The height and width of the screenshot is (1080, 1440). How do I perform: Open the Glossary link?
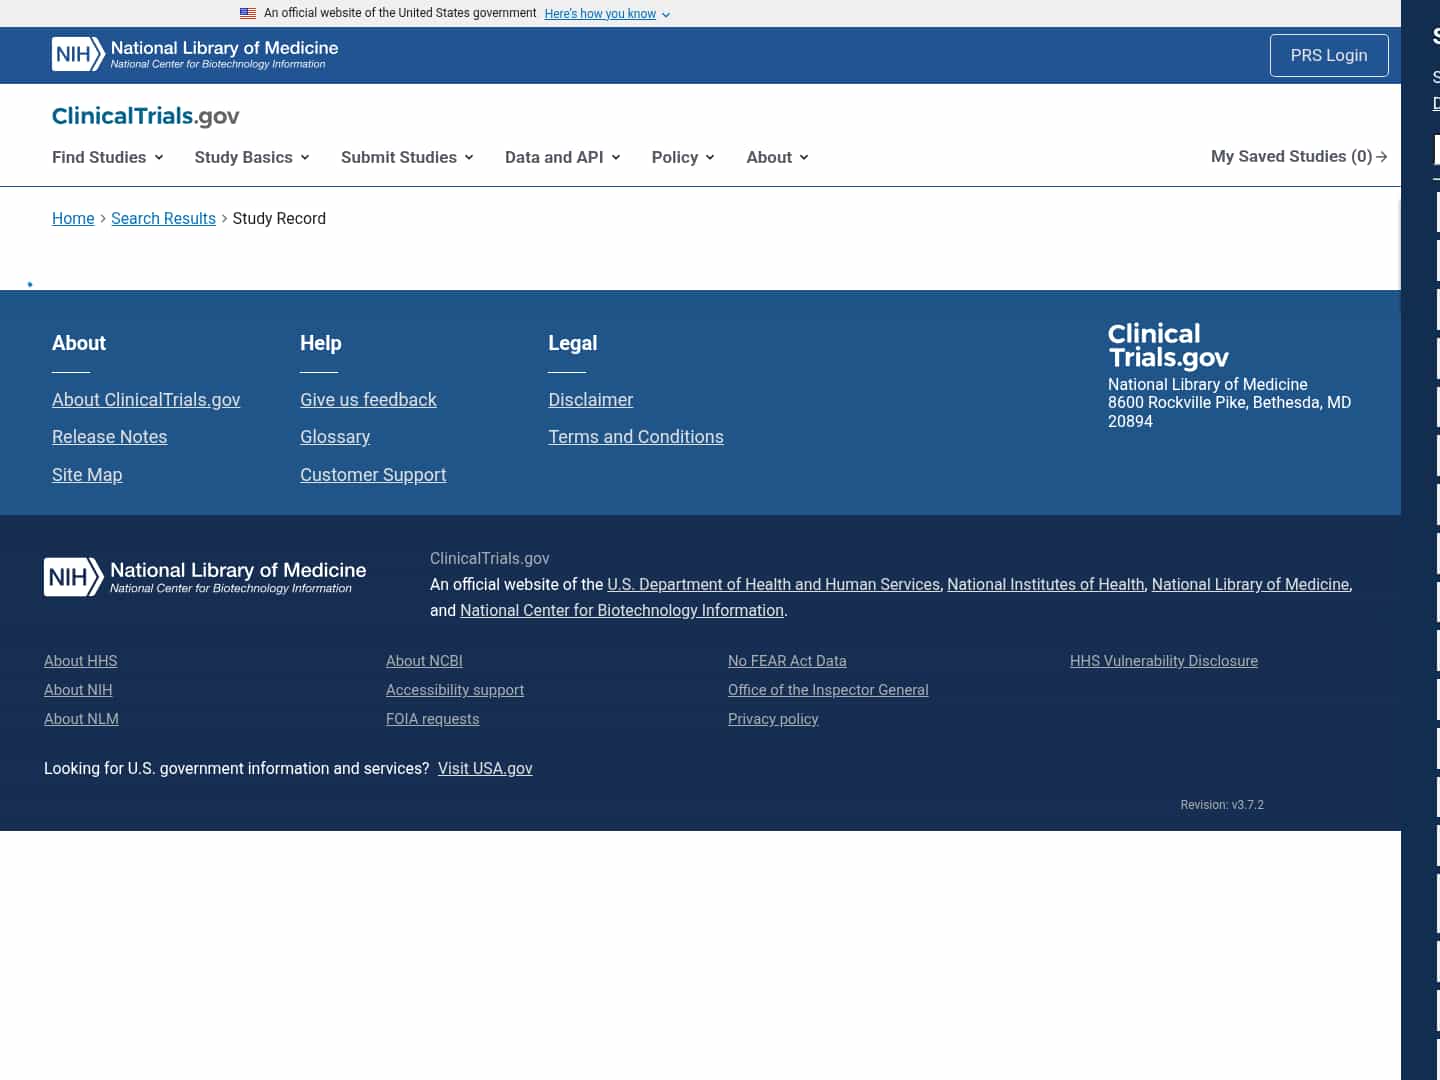335,437
